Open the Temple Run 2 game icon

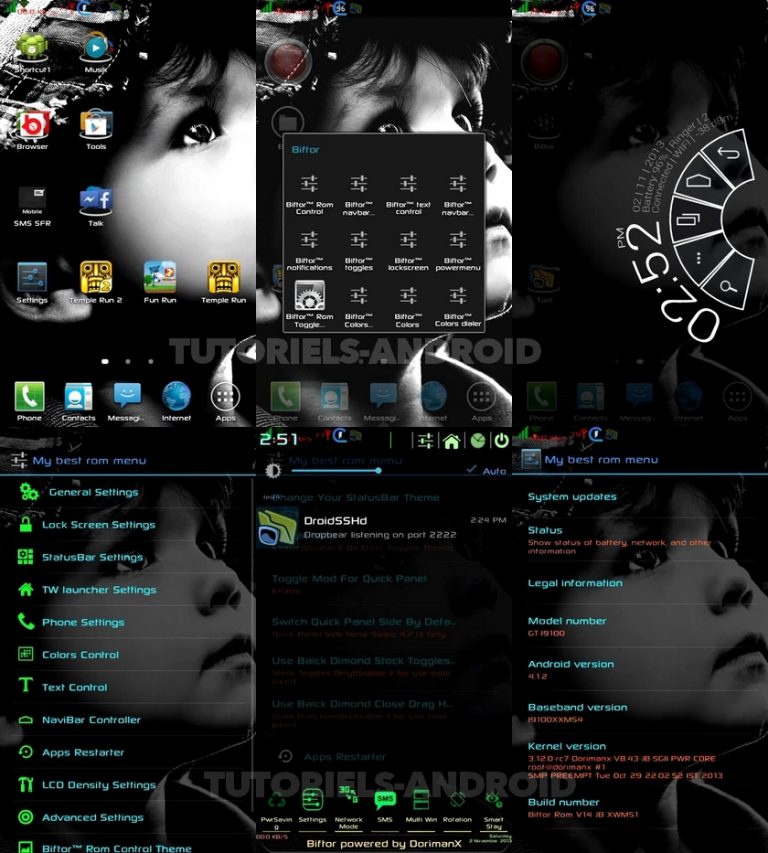click(x=96, y=277)
